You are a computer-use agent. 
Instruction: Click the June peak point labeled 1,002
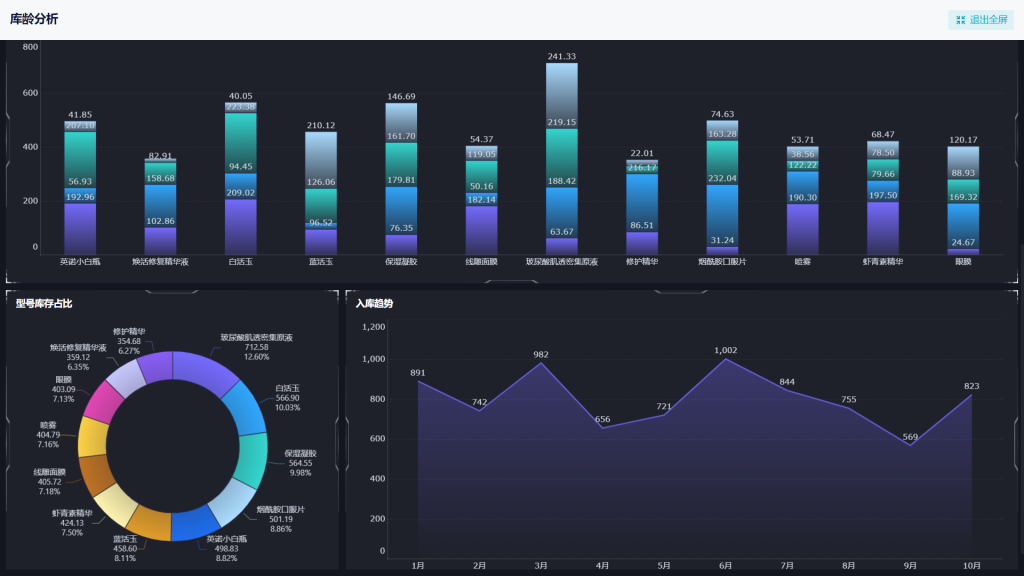click(726, 359)
